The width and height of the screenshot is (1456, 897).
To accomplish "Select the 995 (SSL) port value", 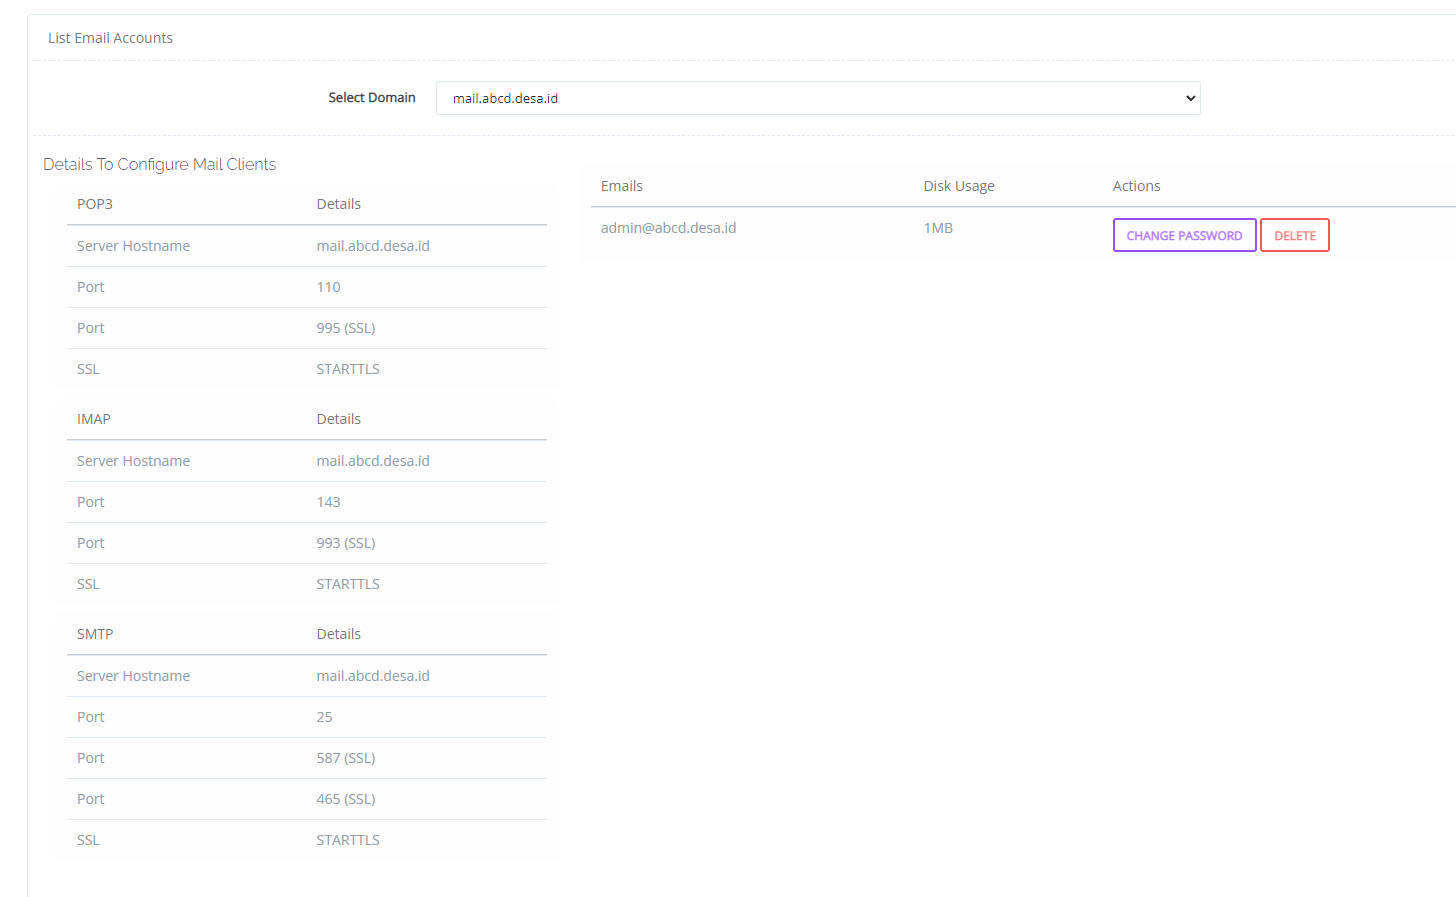I will click(x=346, y=328).
